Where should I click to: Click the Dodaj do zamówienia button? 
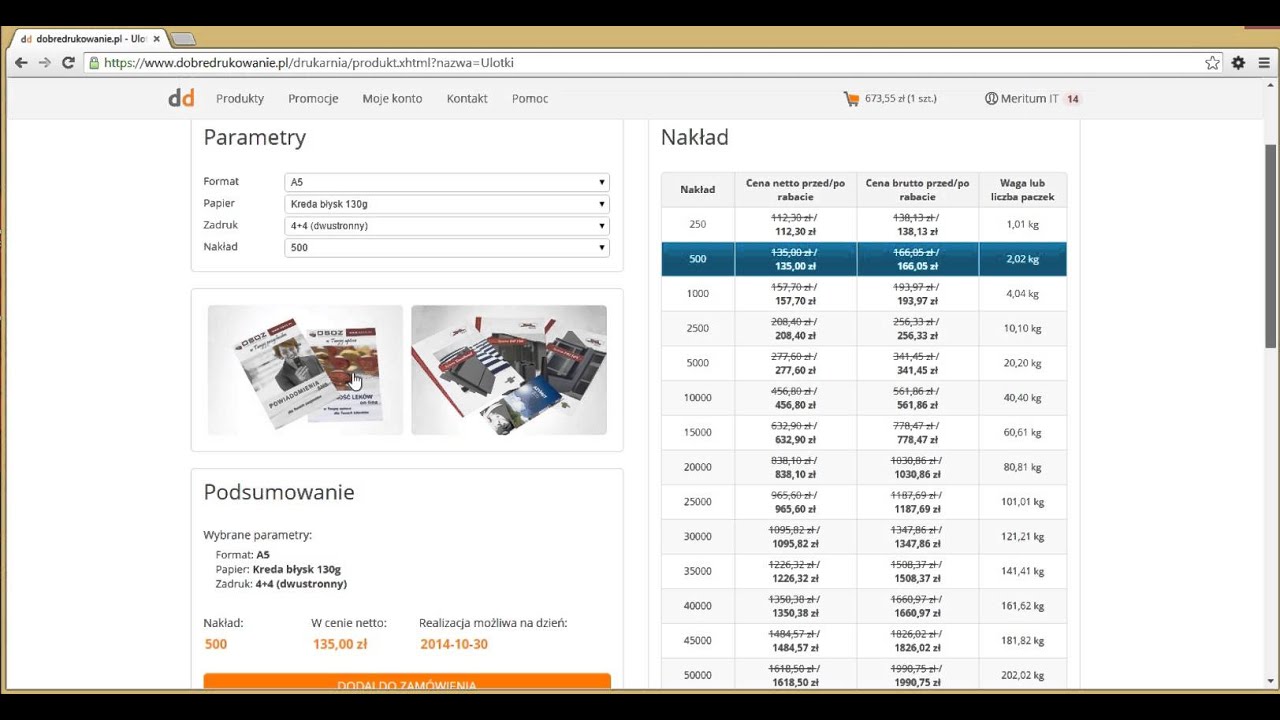click(x=407, y=681)
